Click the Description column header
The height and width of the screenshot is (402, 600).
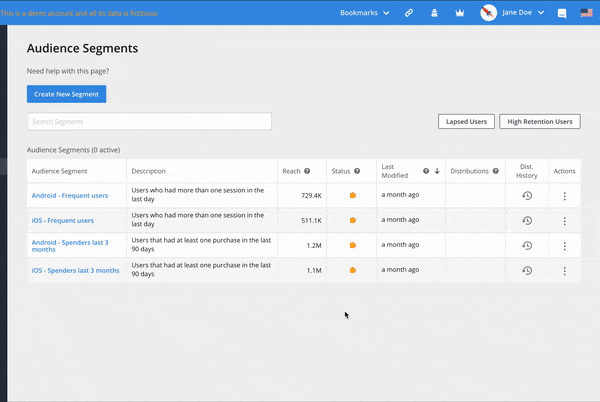click(x=148, y=171)
